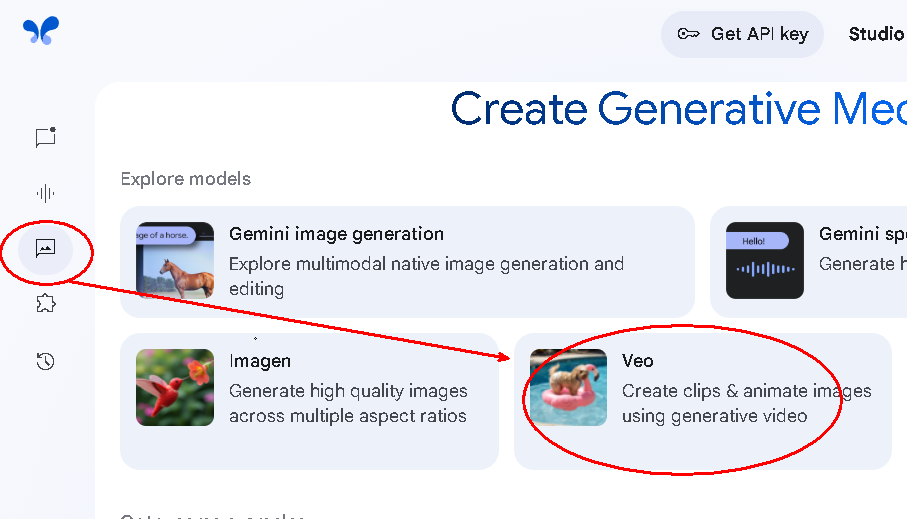907x519 pixels.
Task: Open the Gemini speech card title
Action: (x=861, y=234)
